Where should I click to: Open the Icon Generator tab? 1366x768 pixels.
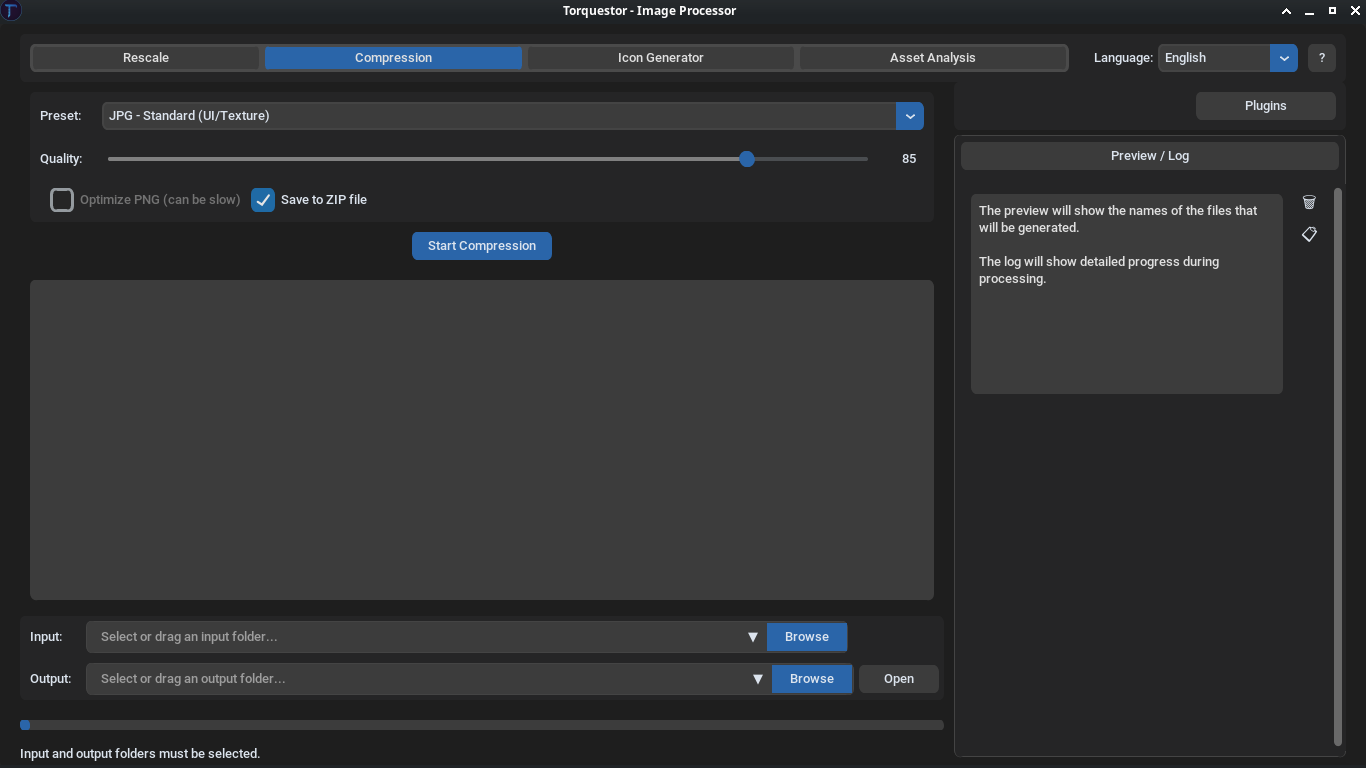[x=660, y=57]
